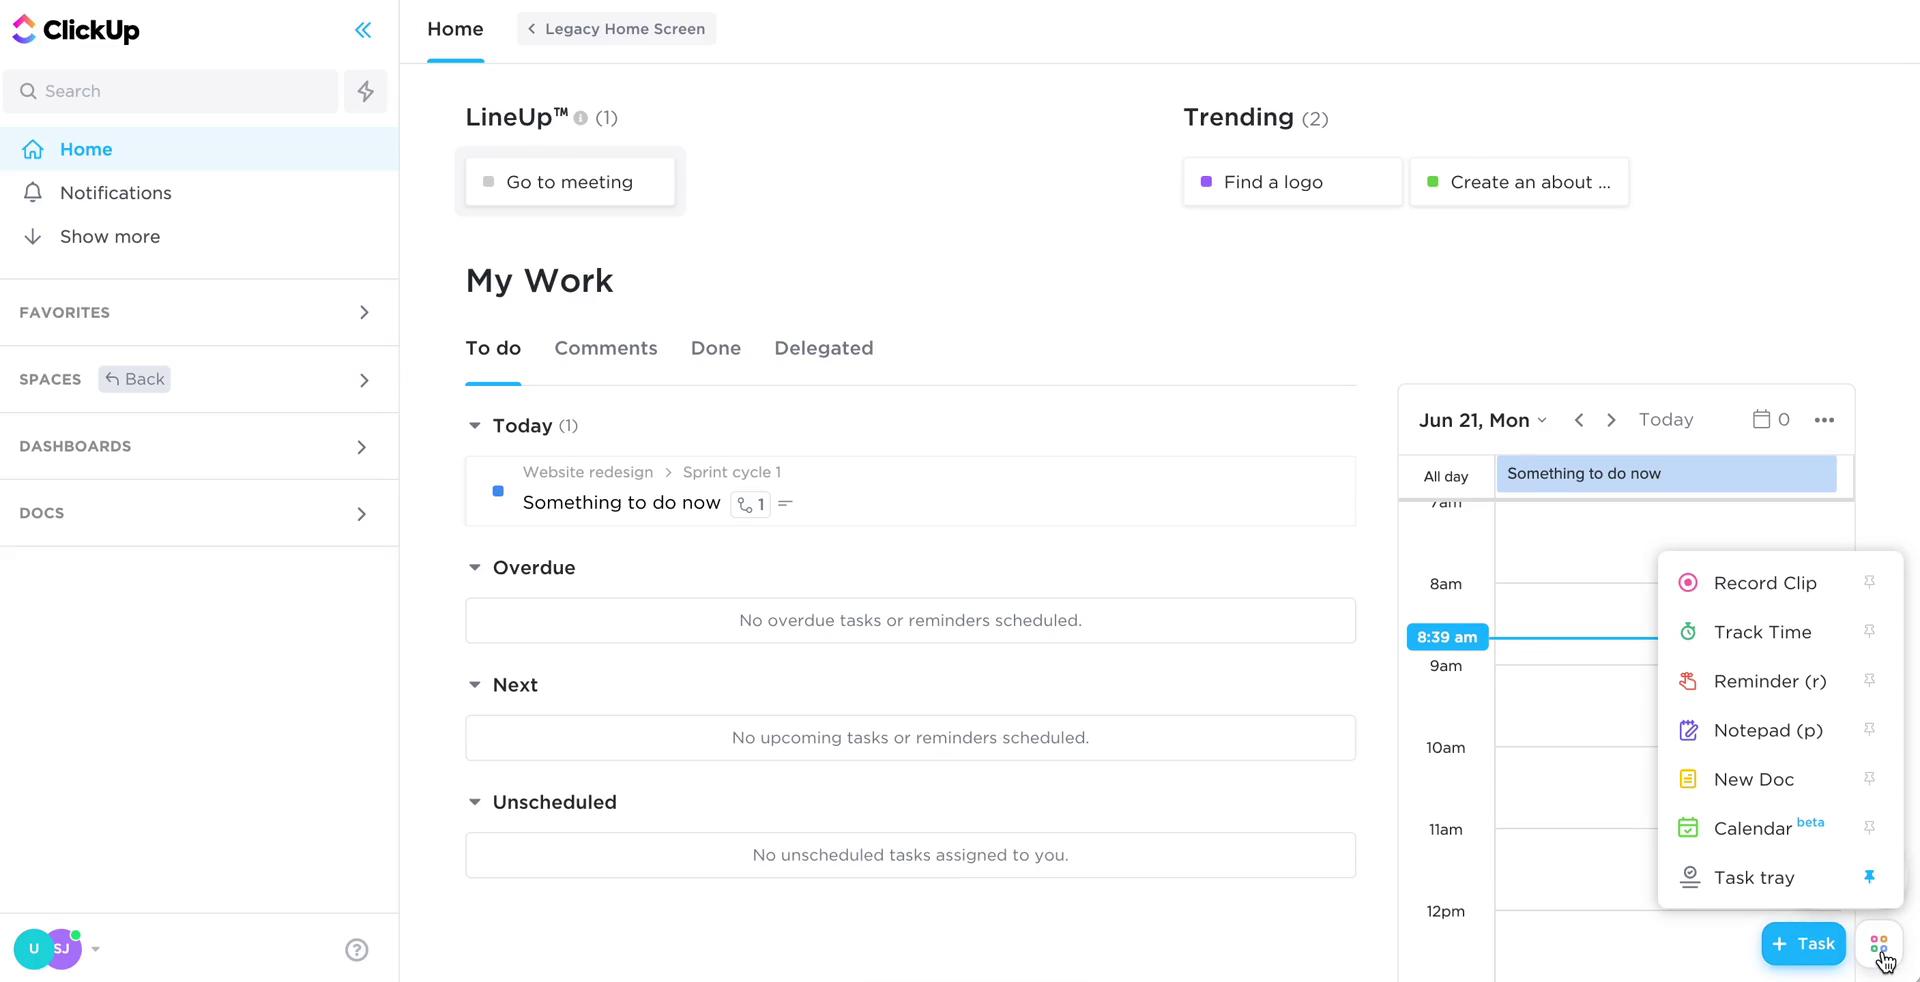Click the ClickUp logo

click(76, 30)
